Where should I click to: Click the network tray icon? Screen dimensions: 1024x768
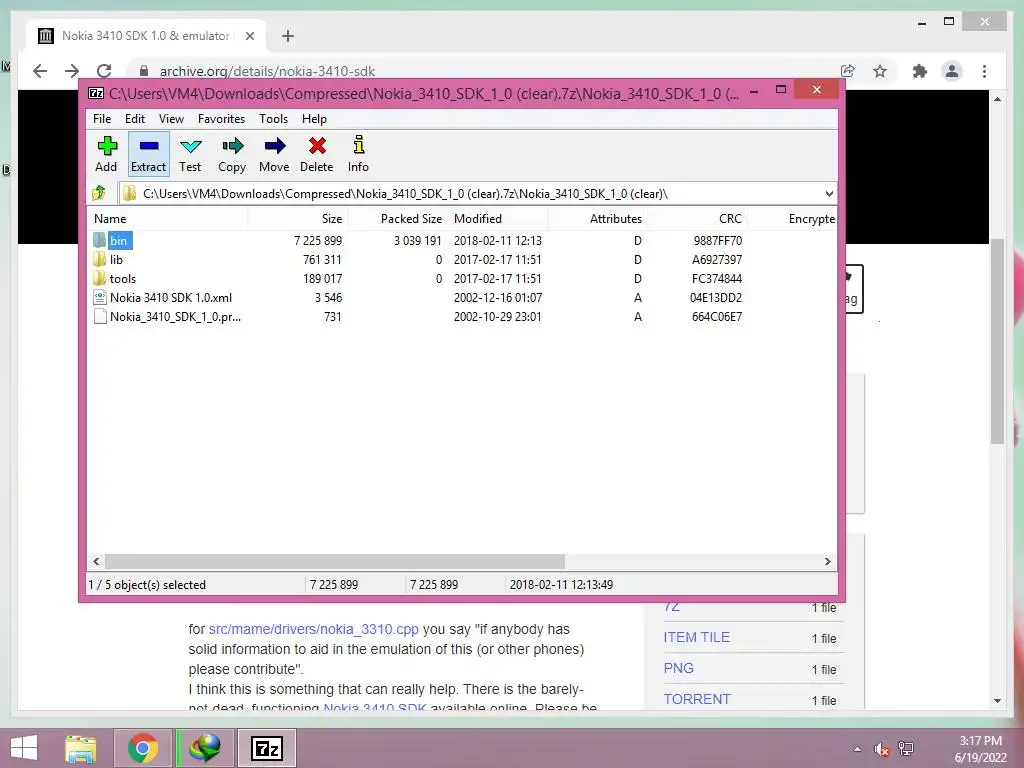906,749
